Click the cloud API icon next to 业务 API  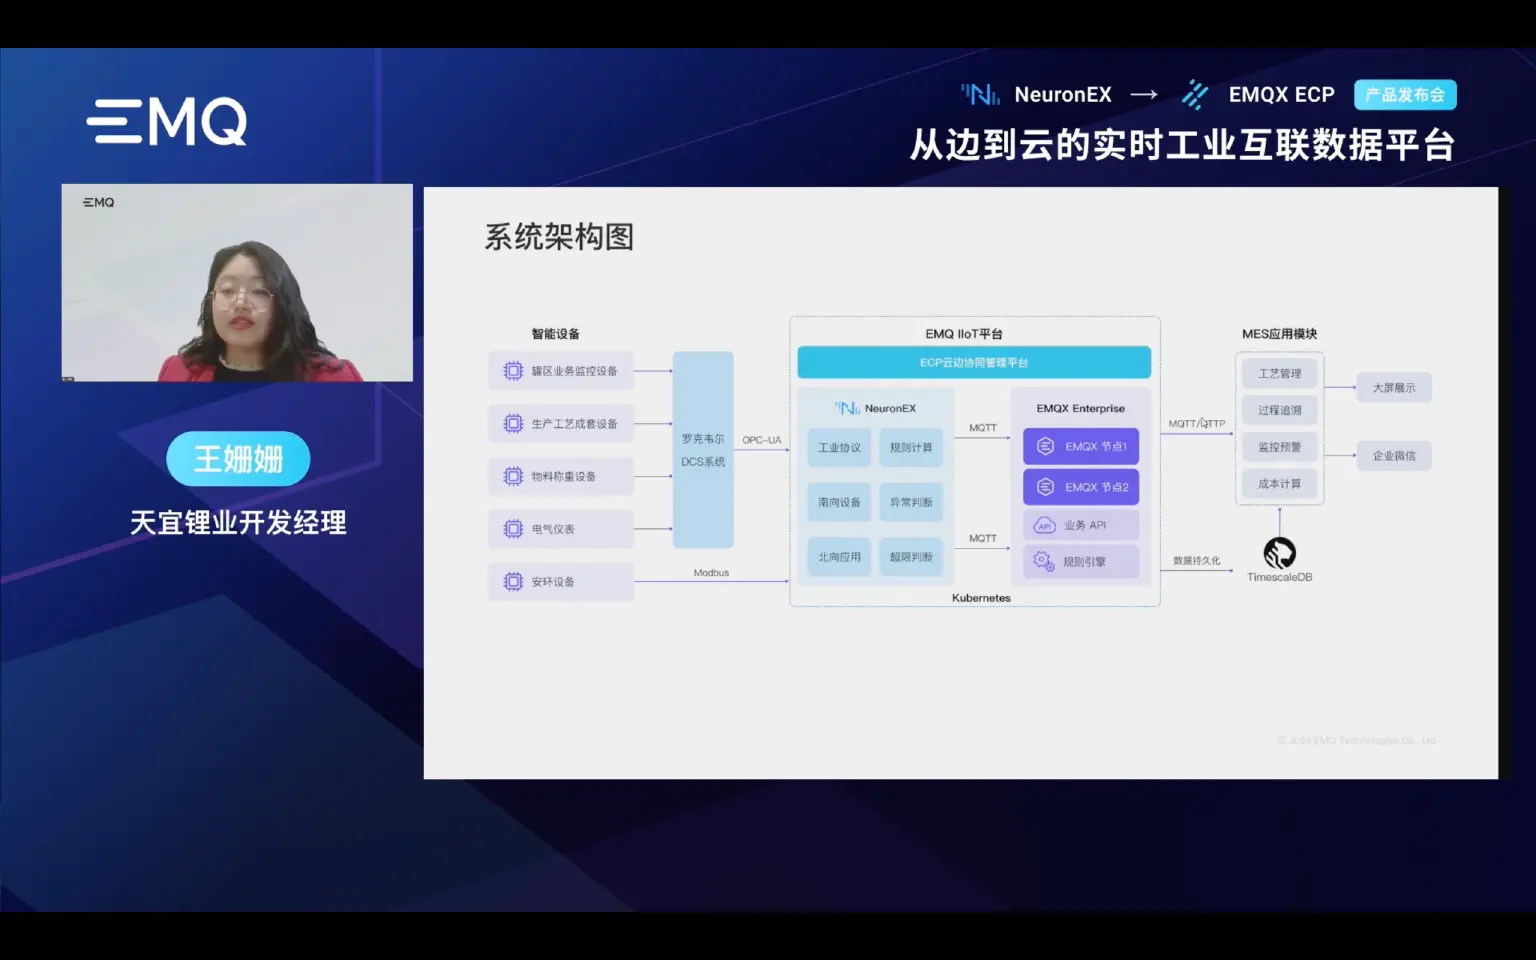pos(1041,524)
